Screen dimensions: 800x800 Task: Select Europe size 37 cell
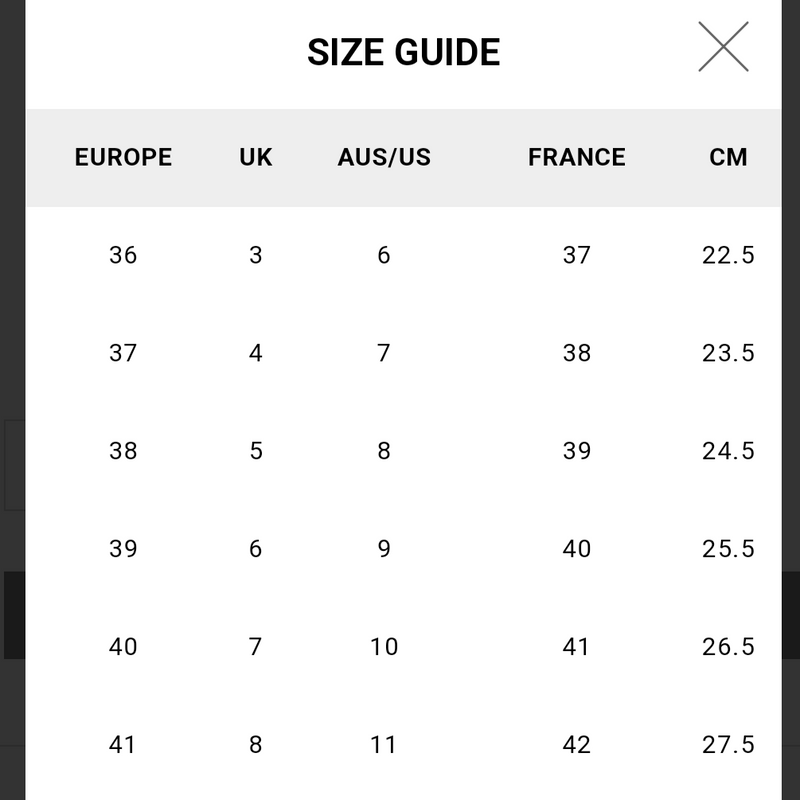[123, 353]
